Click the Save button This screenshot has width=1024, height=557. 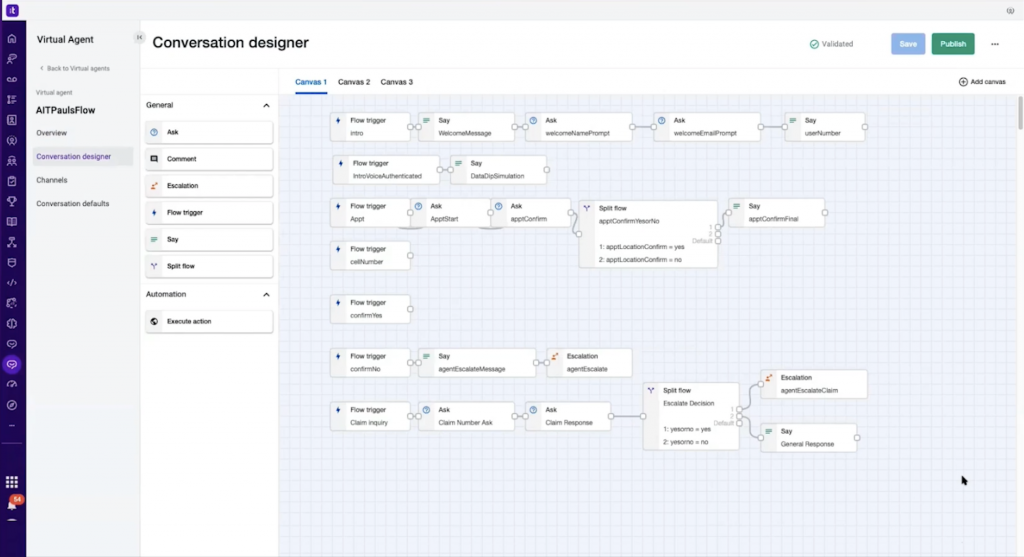[x=908, y=44]
